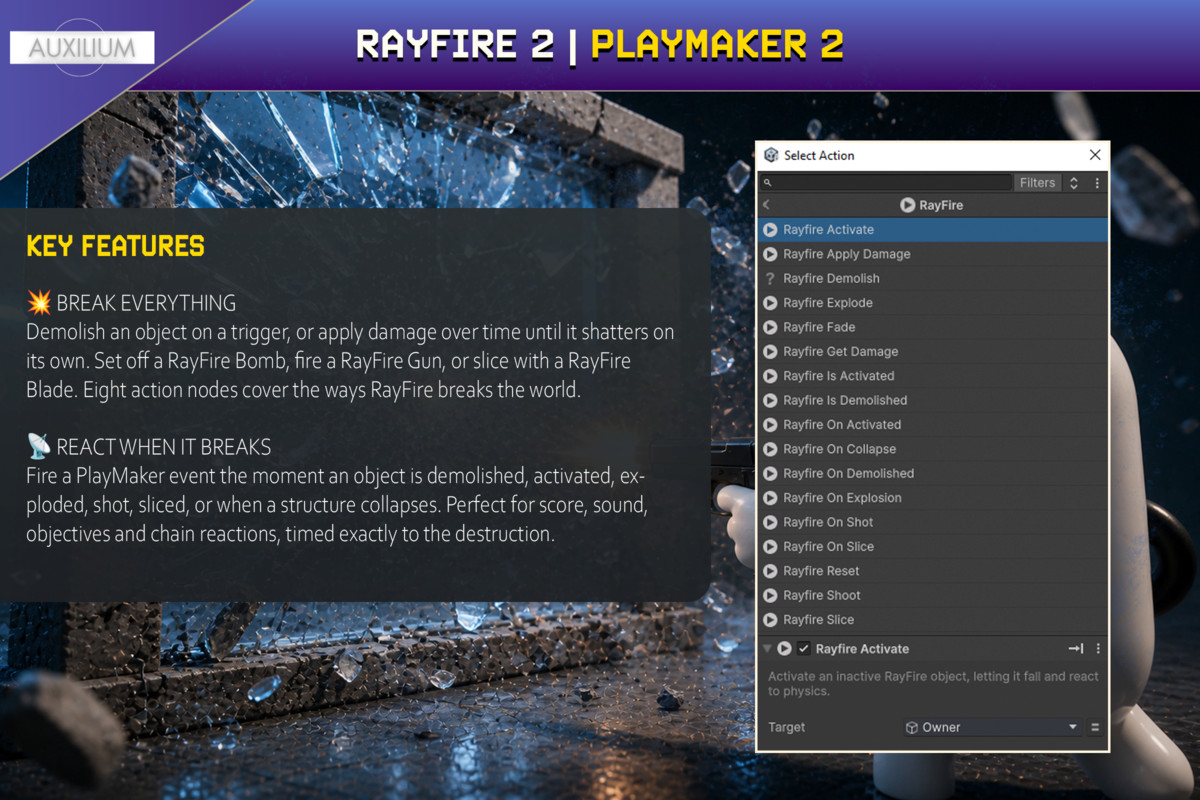
Task: Click the Select Action window title icon
Action: click(771, 155)
